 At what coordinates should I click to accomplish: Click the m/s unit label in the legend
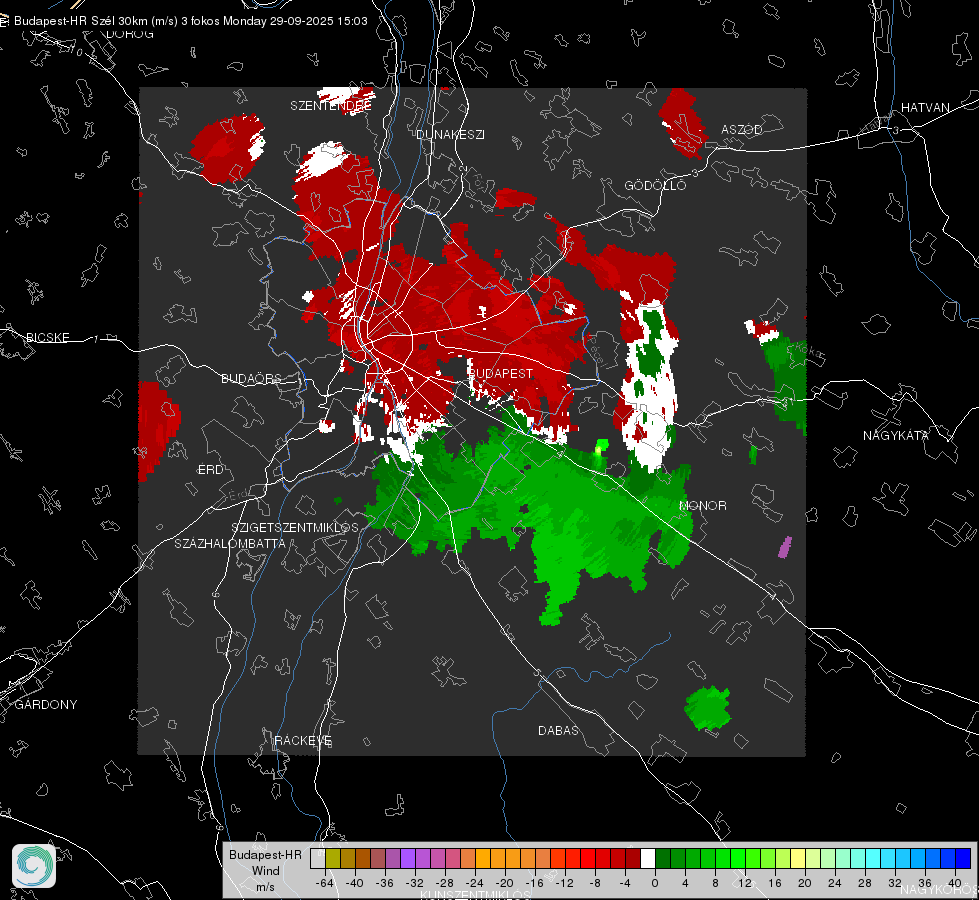click(x=265, y=886)
